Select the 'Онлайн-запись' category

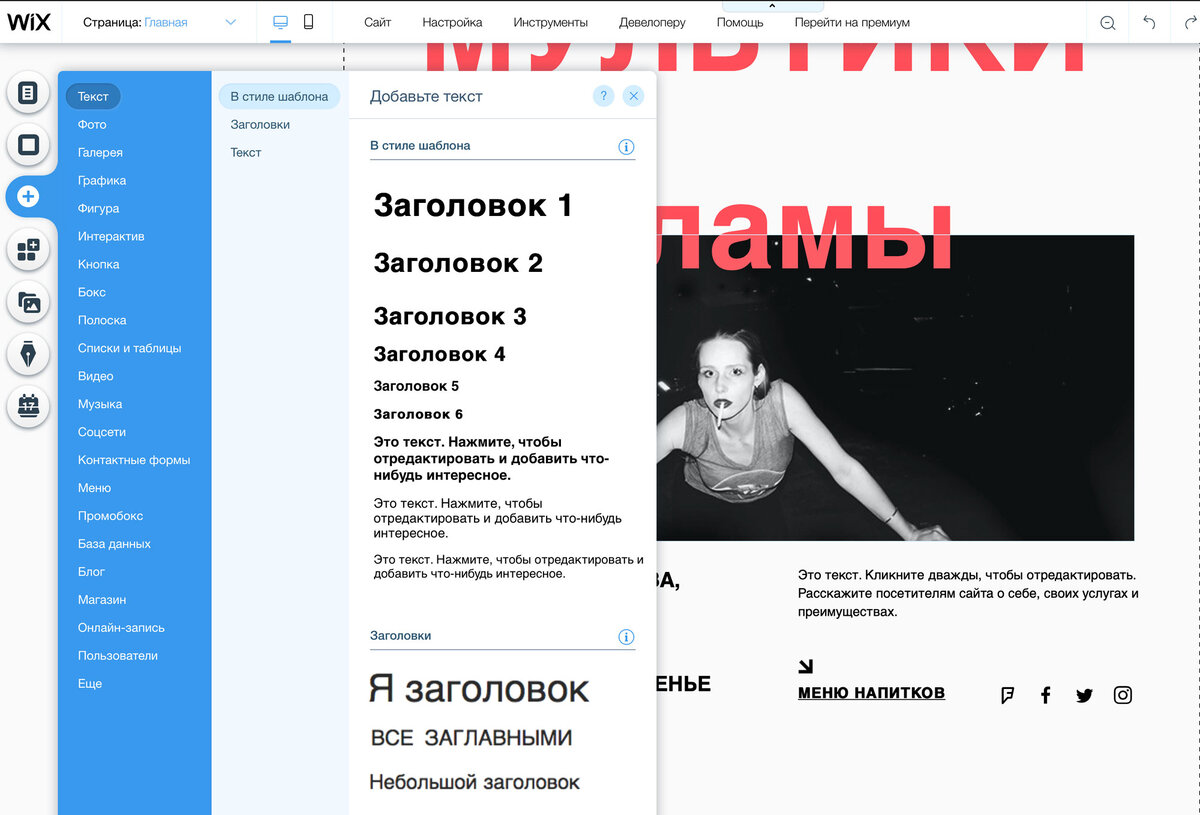121,628
